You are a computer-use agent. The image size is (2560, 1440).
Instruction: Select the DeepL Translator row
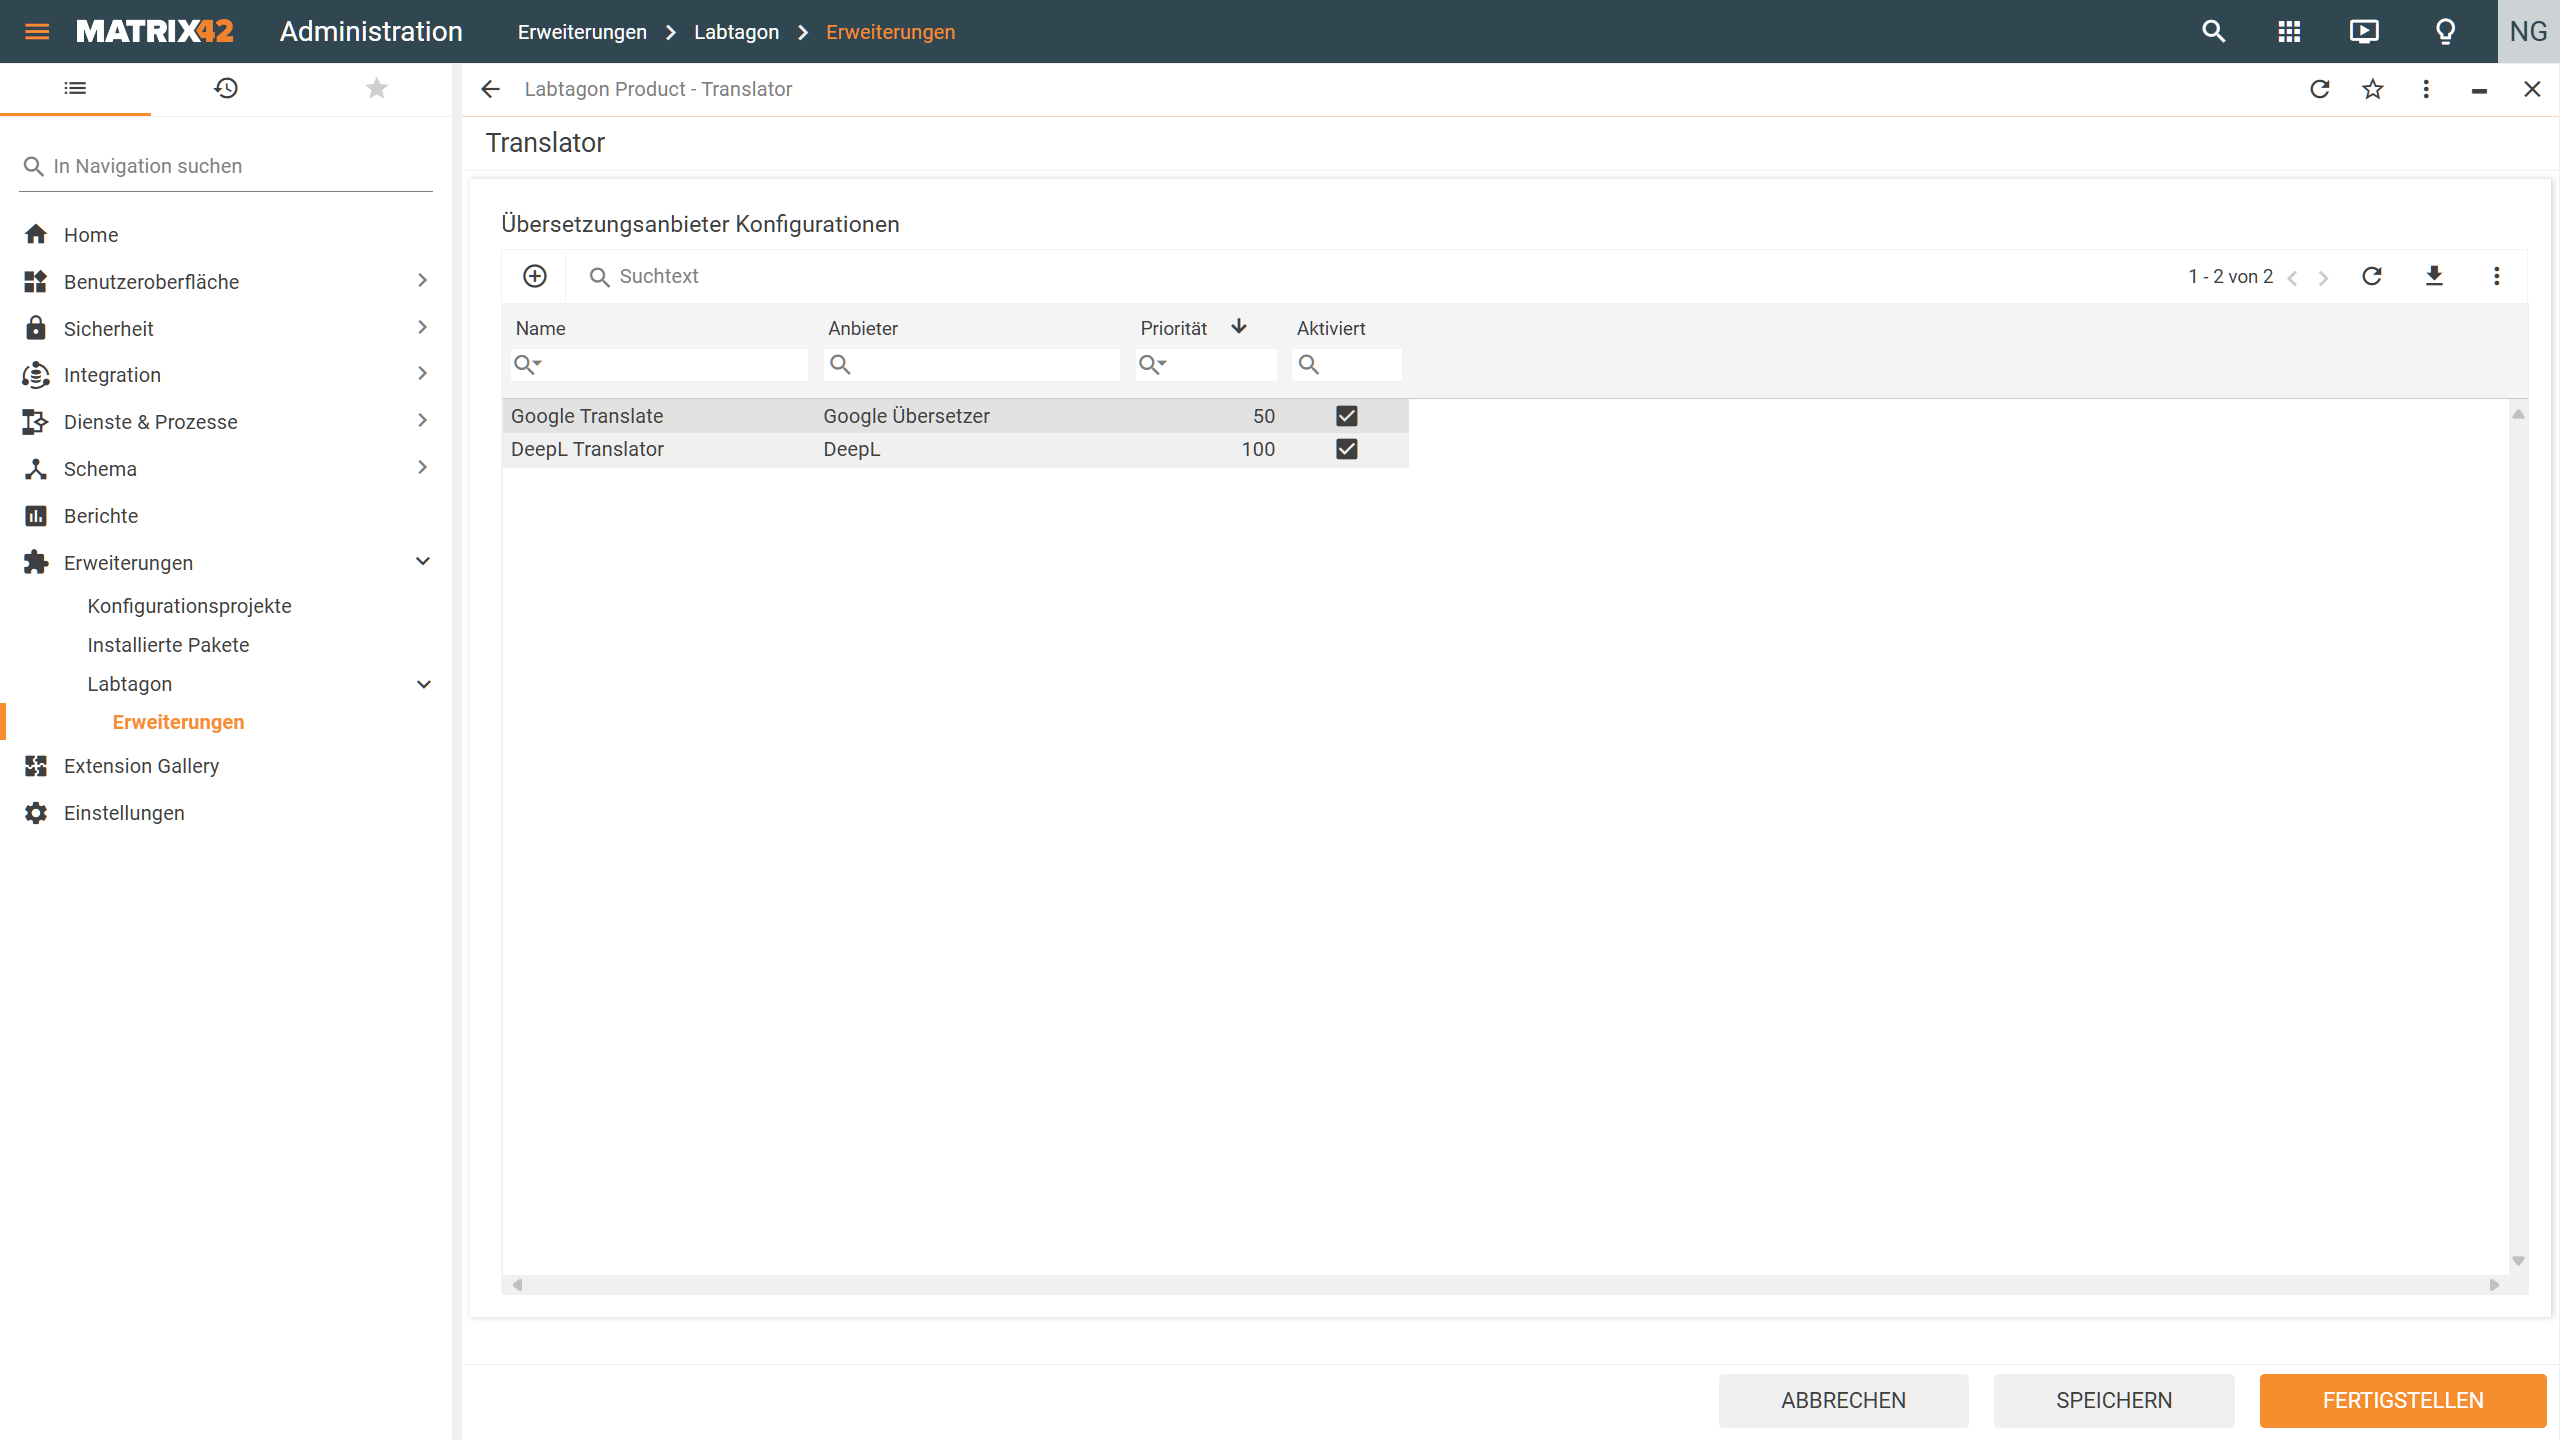(x=955, y=449)
